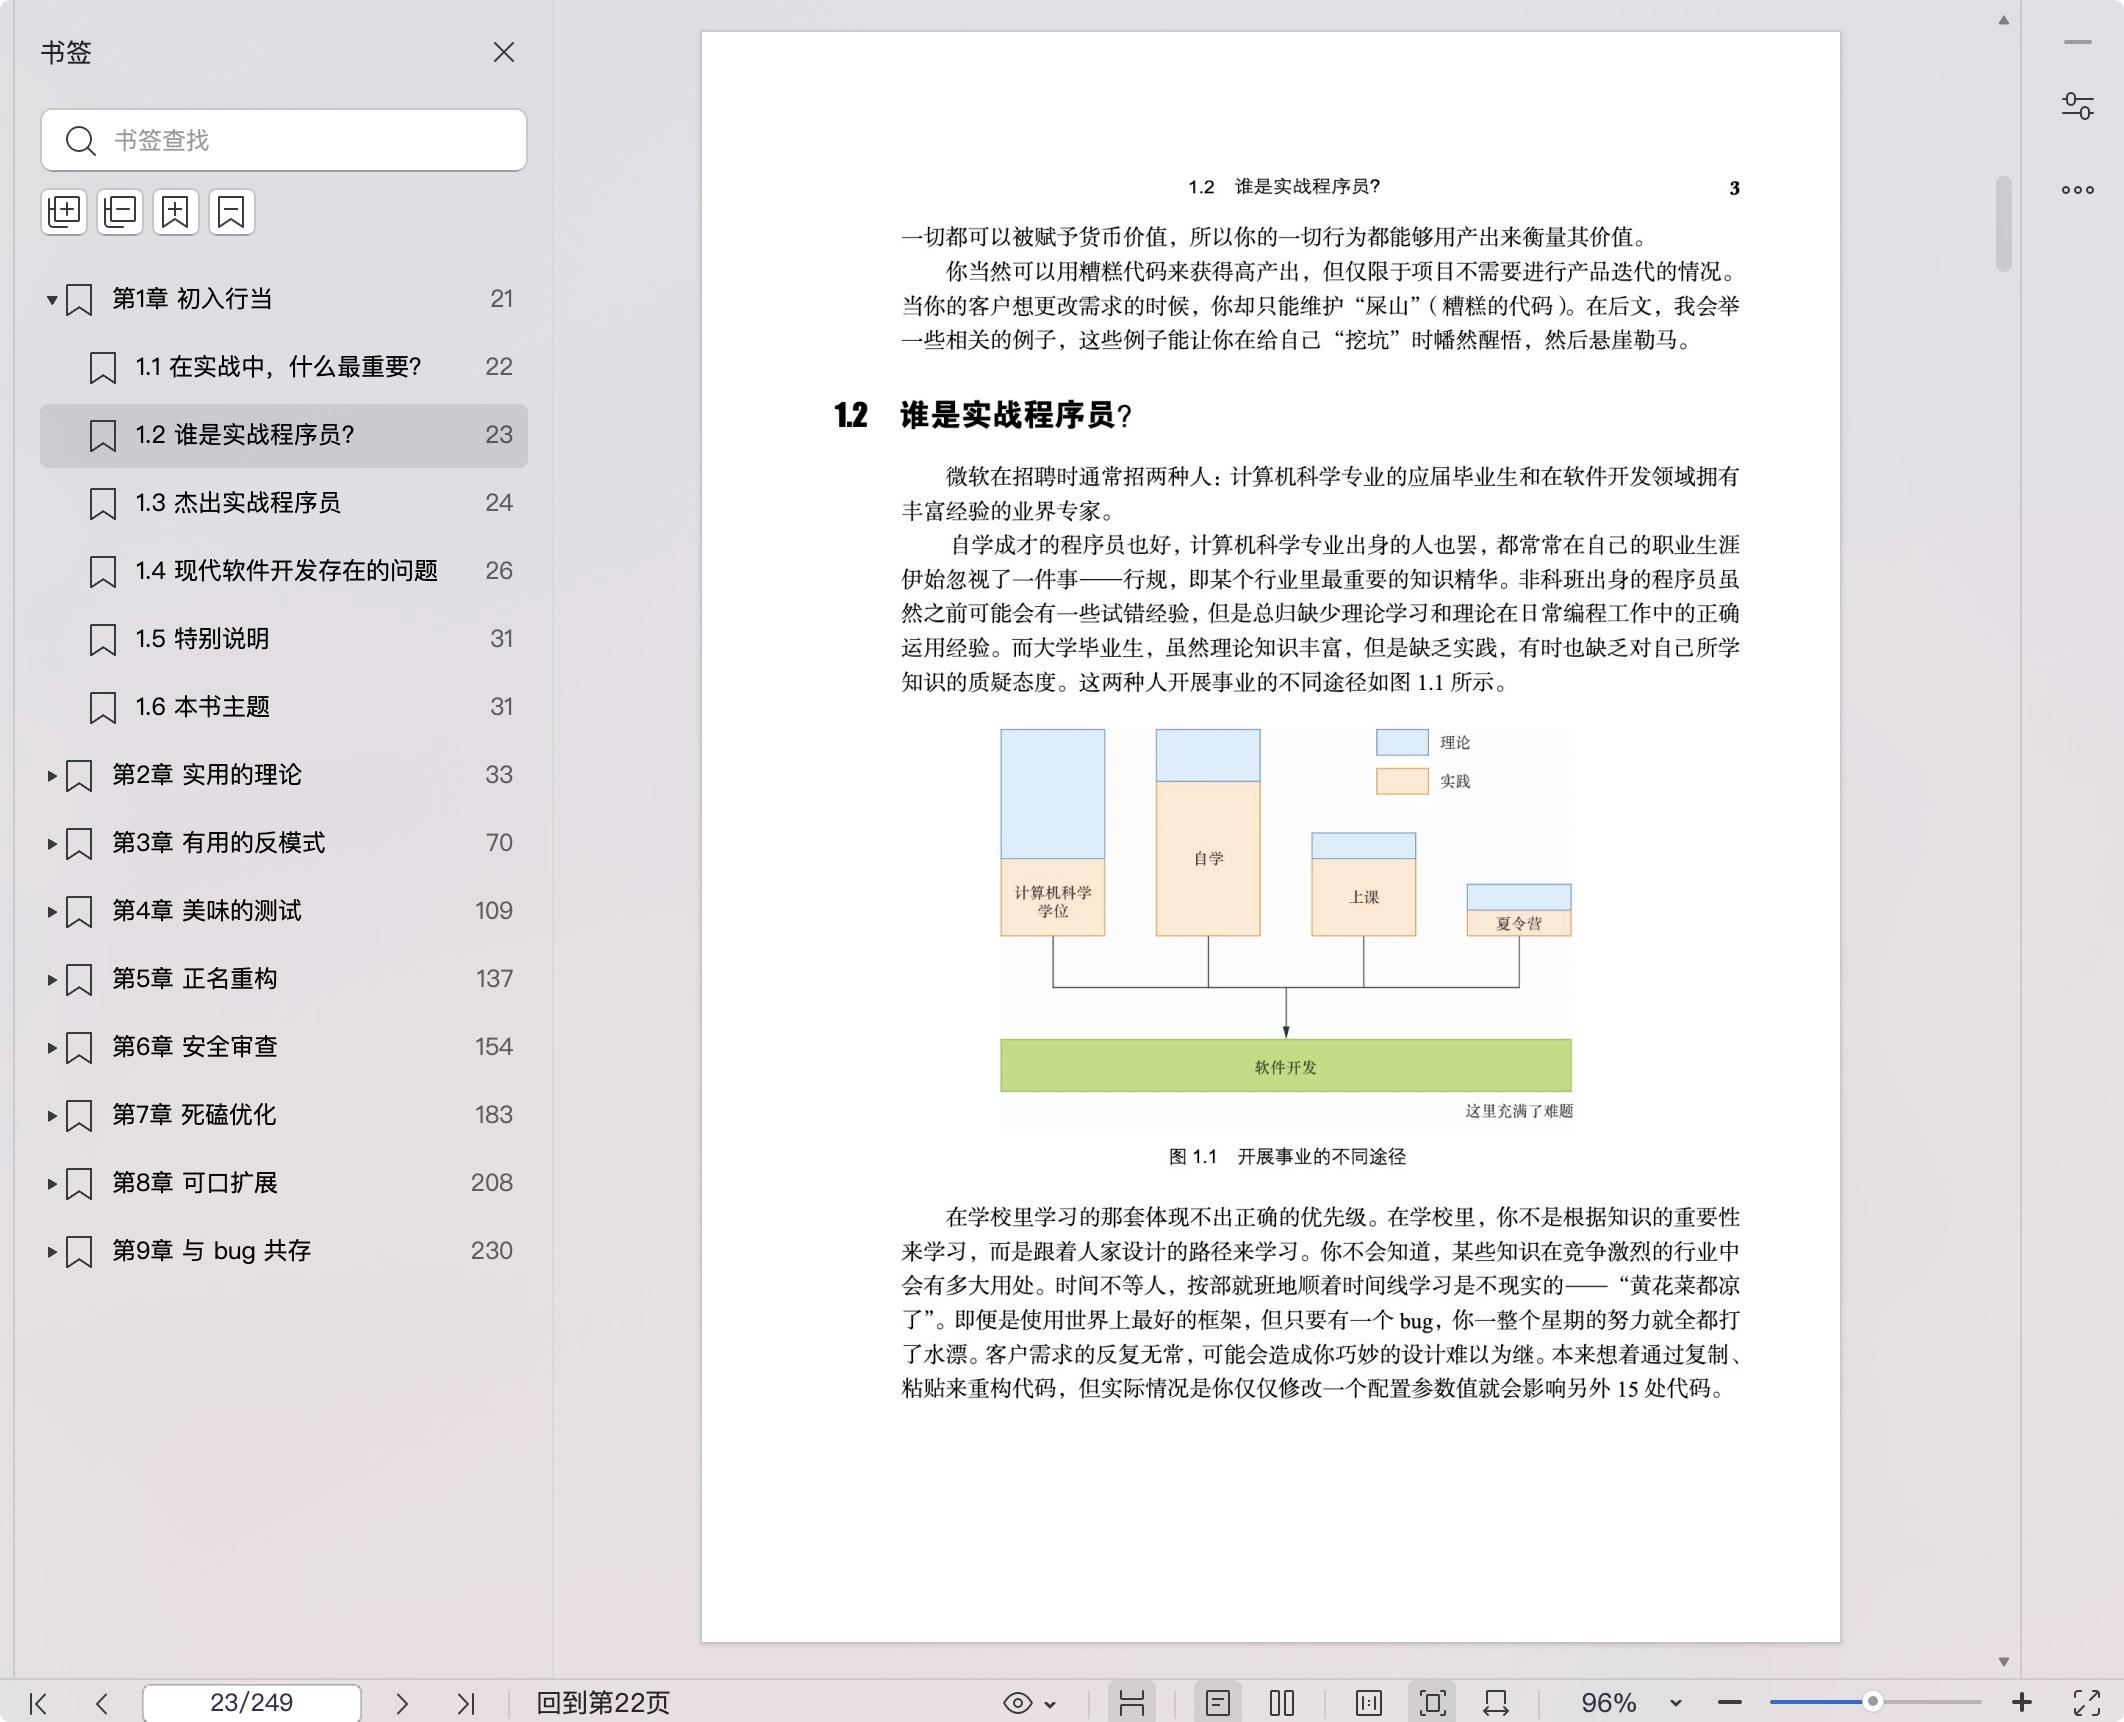Fit page to width
Image resolution: width=2124 pixels, height=1722 pixels.
coord(1497,1703)
